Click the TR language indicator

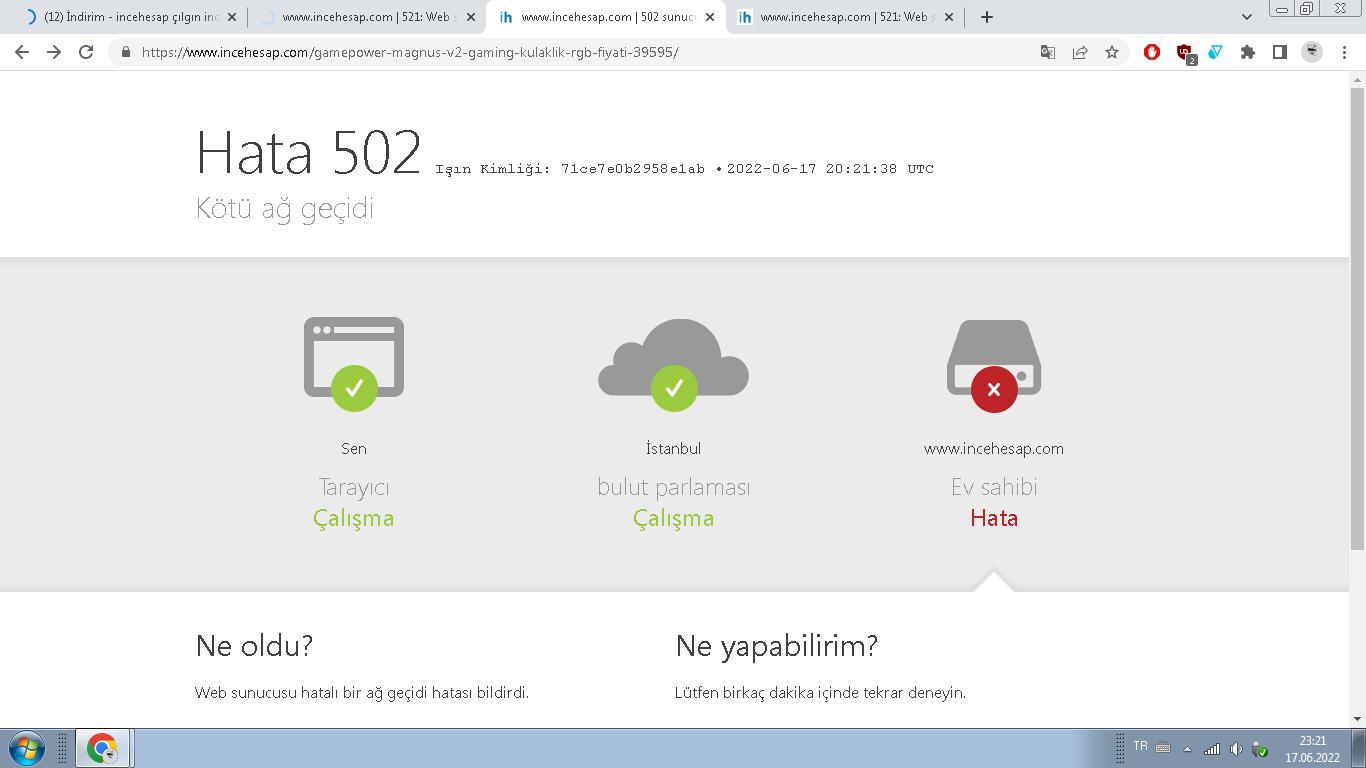point(1141,746)
